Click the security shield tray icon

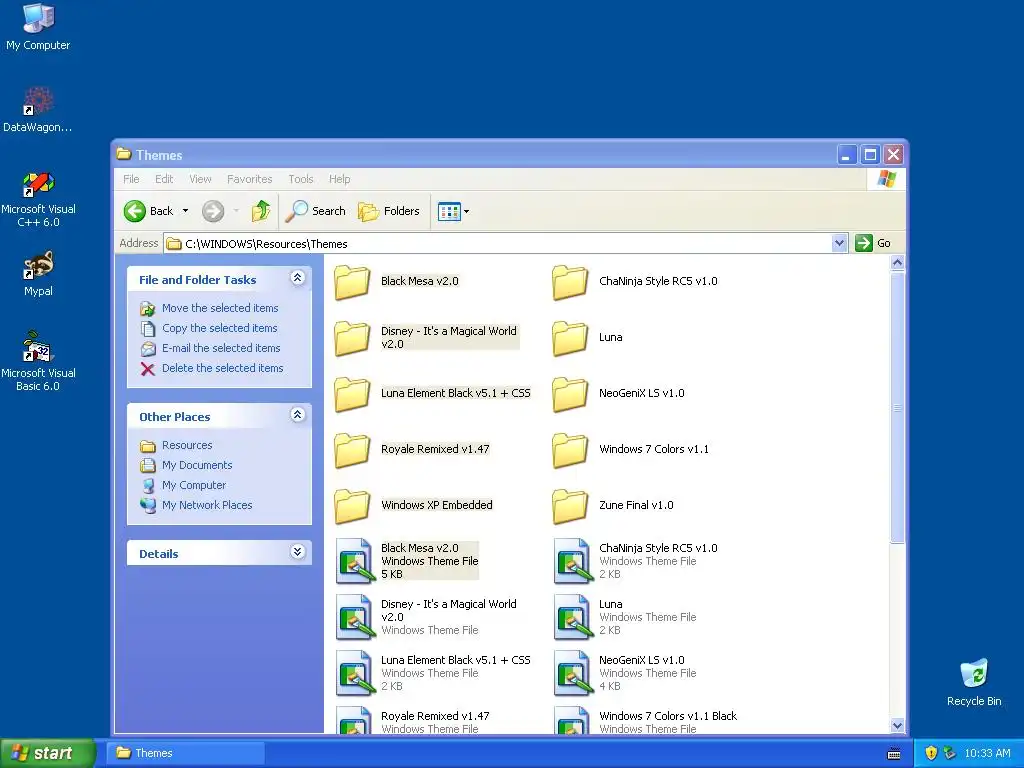(x=931, y=753)
